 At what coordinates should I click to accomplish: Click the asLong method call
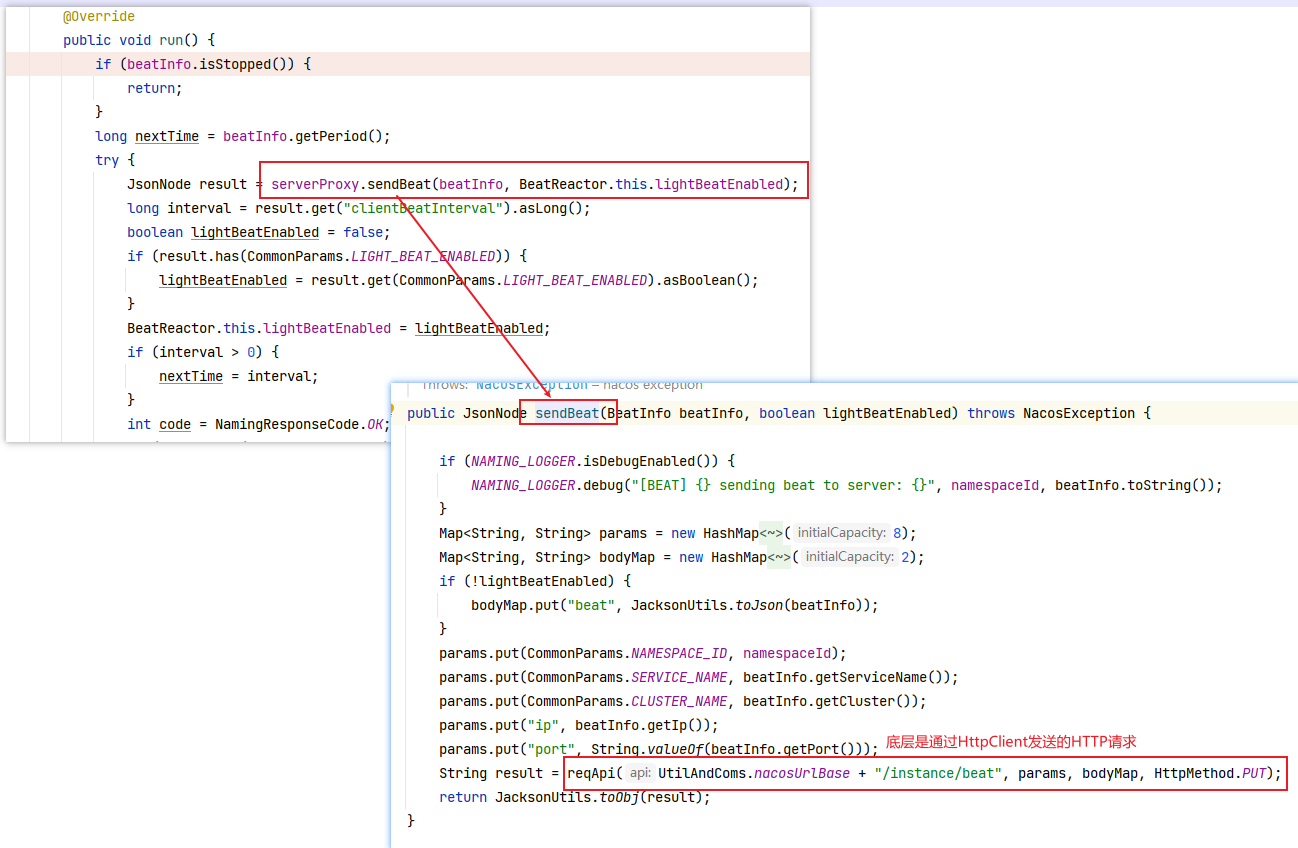pos(543,208)
